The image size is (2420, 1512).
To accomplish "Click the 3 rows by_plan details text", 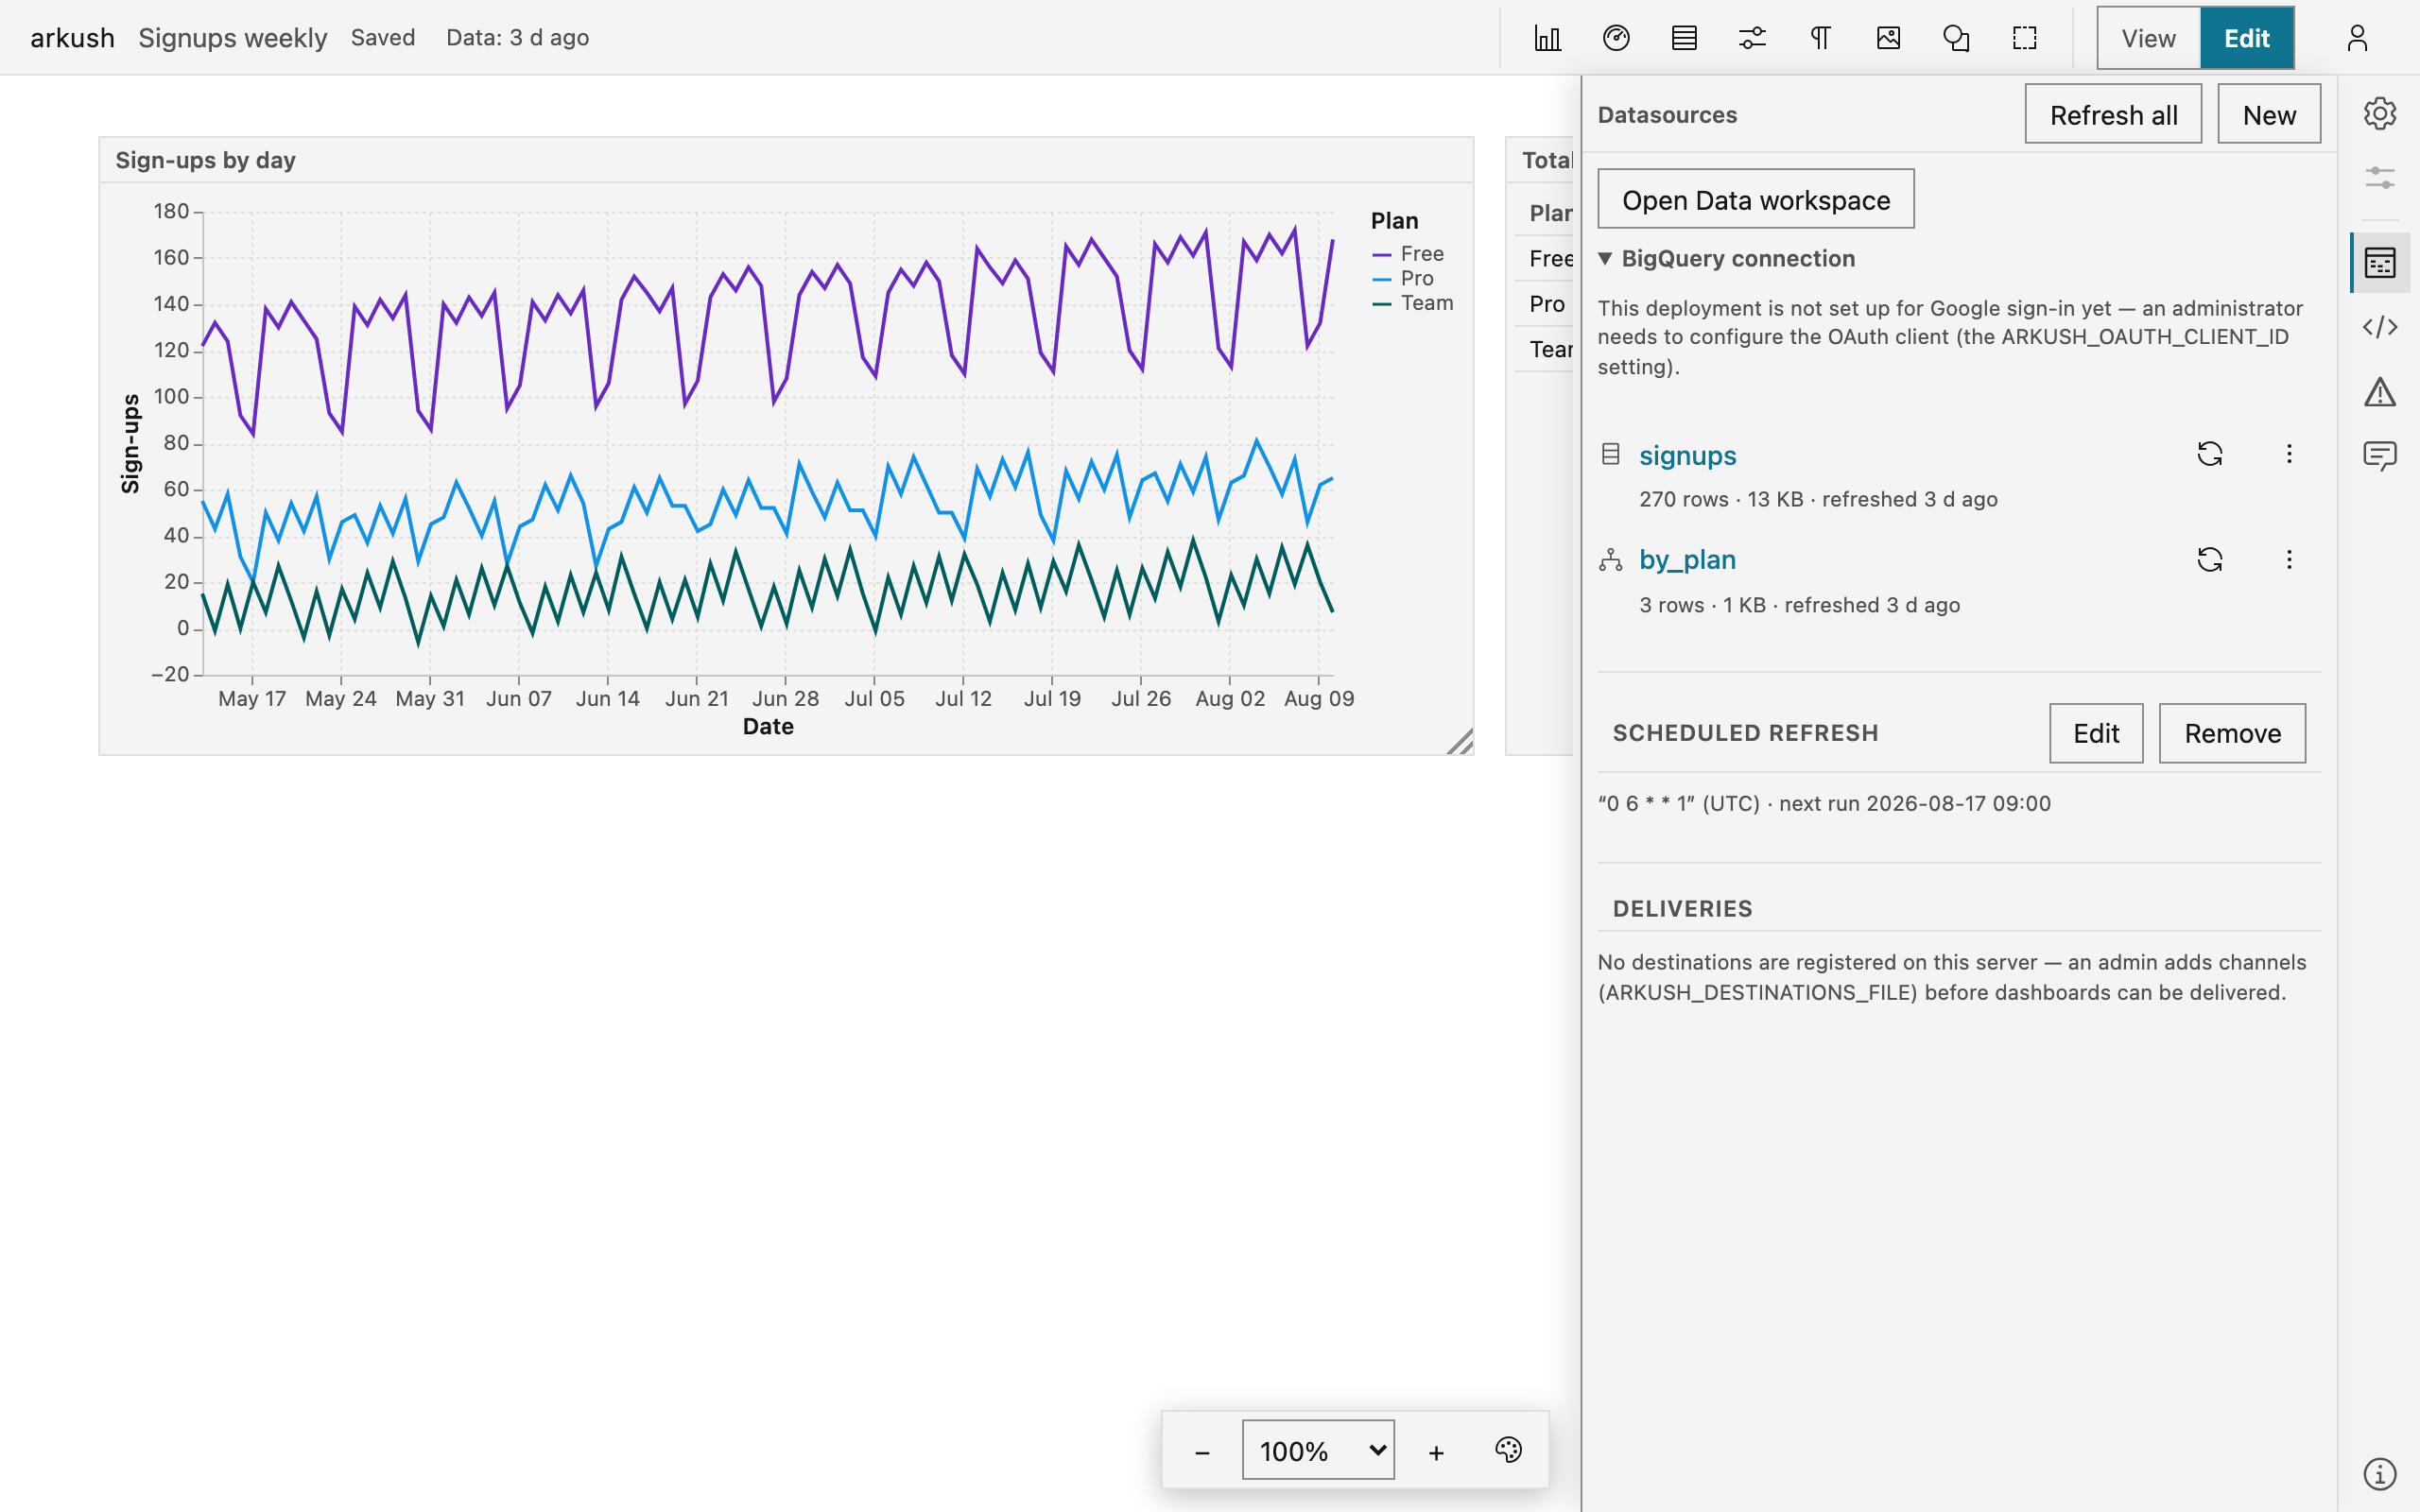I will point(1799,605).
